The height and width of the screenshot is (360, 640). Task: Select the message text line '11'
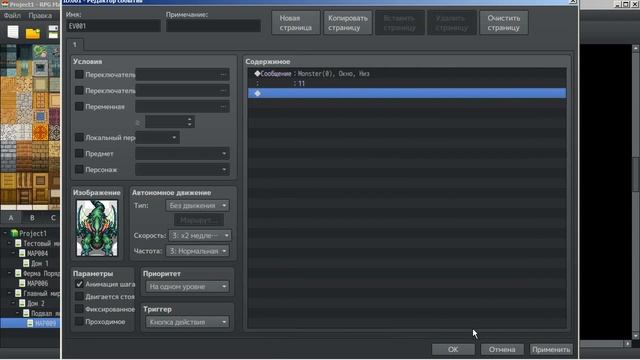(407, 83)
